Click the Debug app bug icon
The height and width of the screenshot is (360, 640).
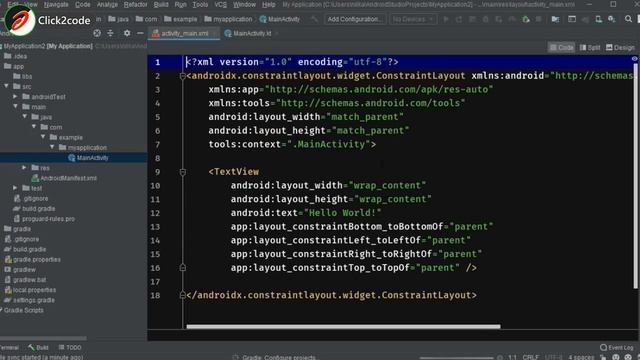pyautogui.click(x=485, y=19)
